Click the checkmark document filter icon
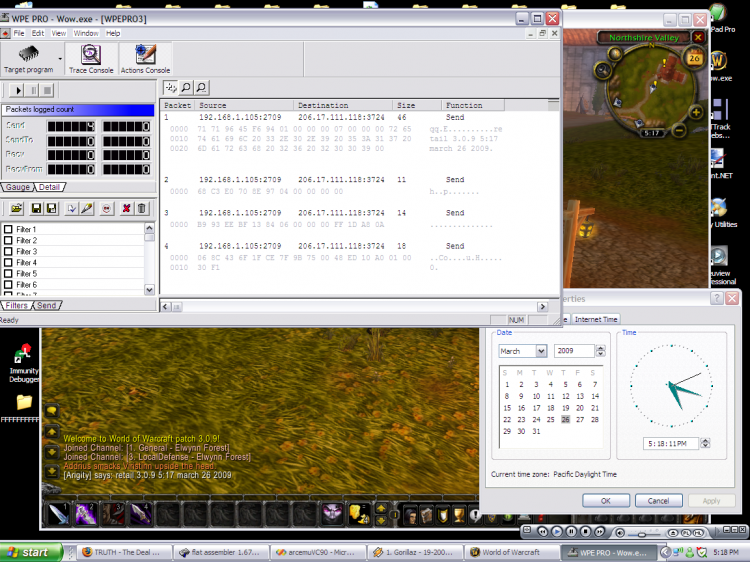 pos(71,209)
